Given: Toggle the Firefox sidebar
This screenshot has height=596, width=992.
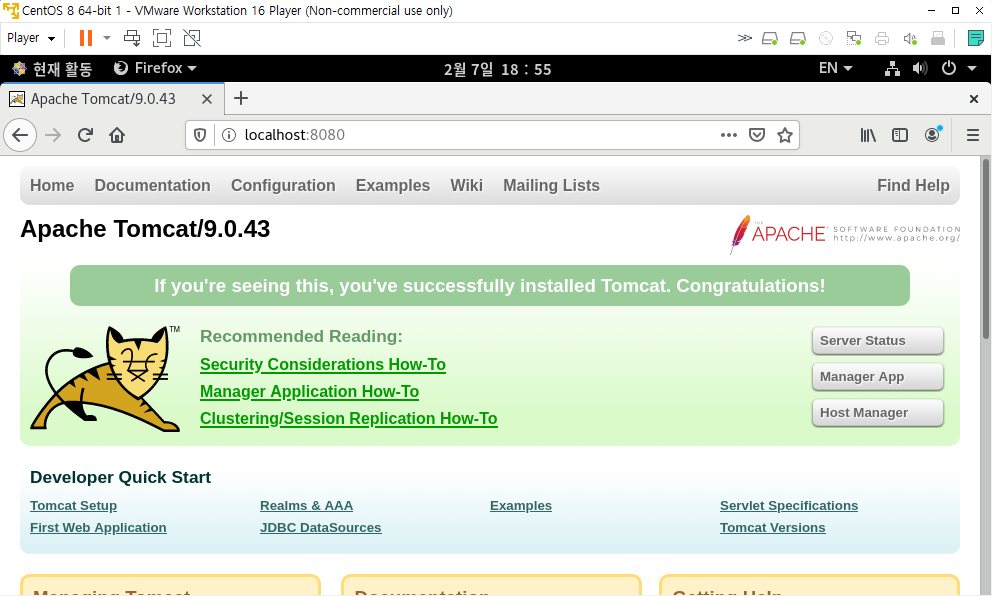Looking at the screenshot, I should point(900,135).
